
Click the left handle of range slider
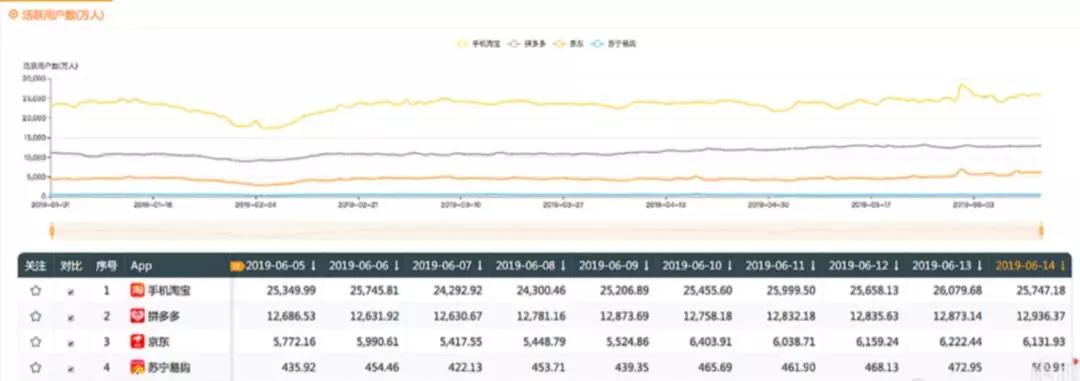tap(50, 230)
